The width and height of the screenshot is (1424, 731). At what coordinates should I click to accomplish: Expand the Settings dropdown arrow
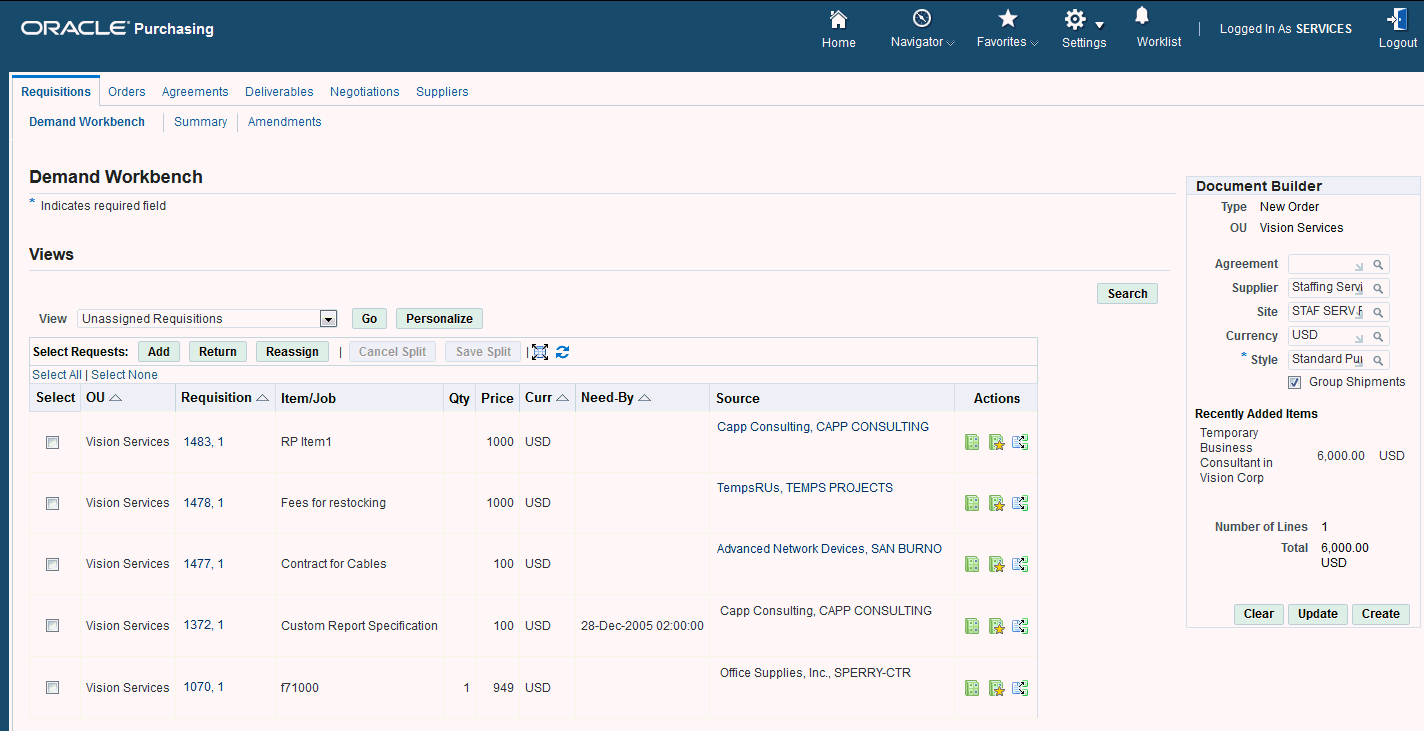coord(1099,24)
